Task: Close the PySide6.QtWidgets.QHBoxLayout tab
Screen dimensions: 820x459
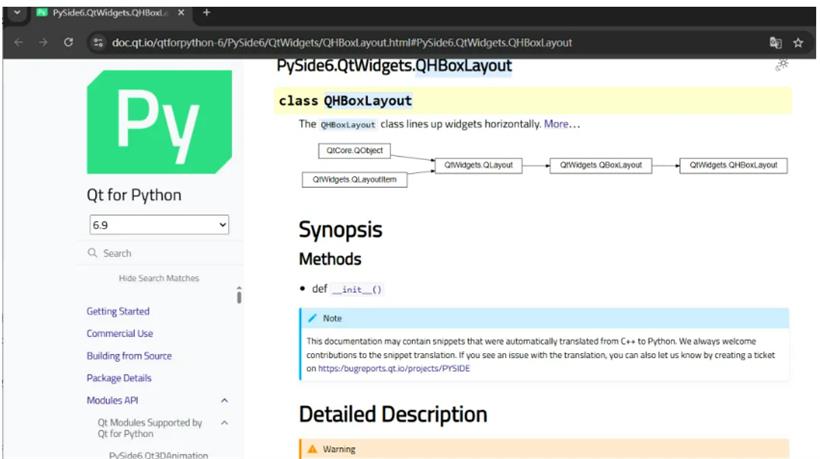Action: (181, 13)
